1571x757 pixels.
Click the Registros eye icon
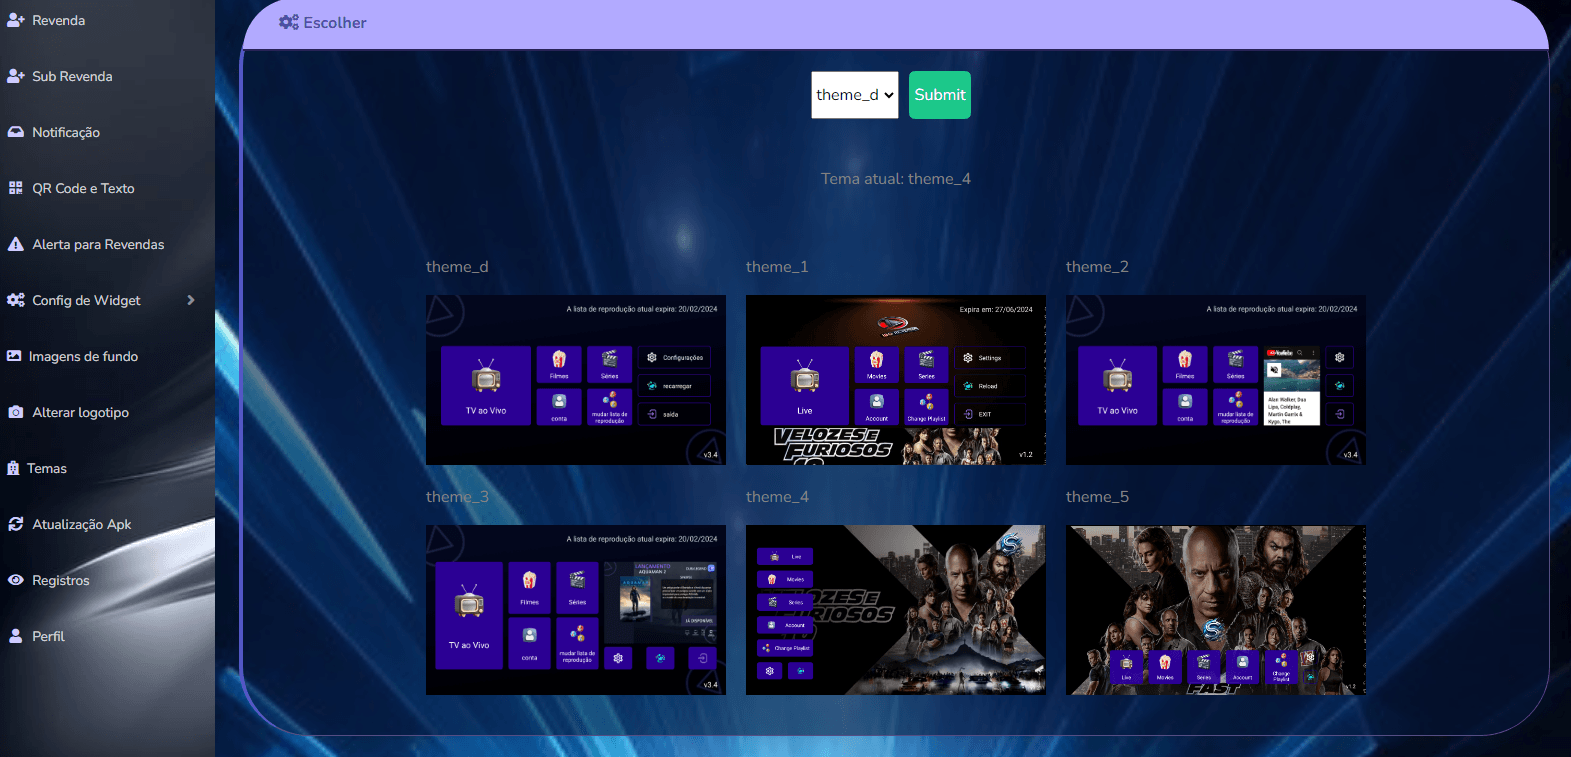point(15,580)
